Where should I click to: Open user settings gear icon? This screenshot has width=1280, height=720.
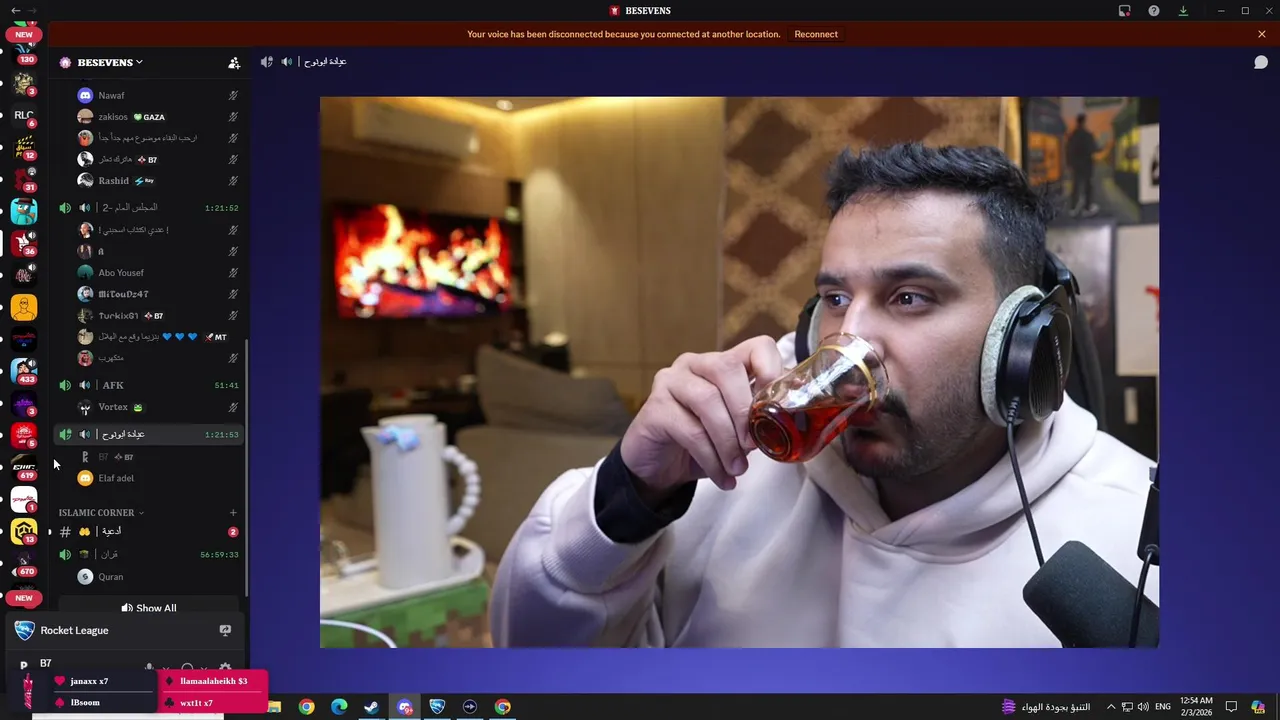click(225, 668)
